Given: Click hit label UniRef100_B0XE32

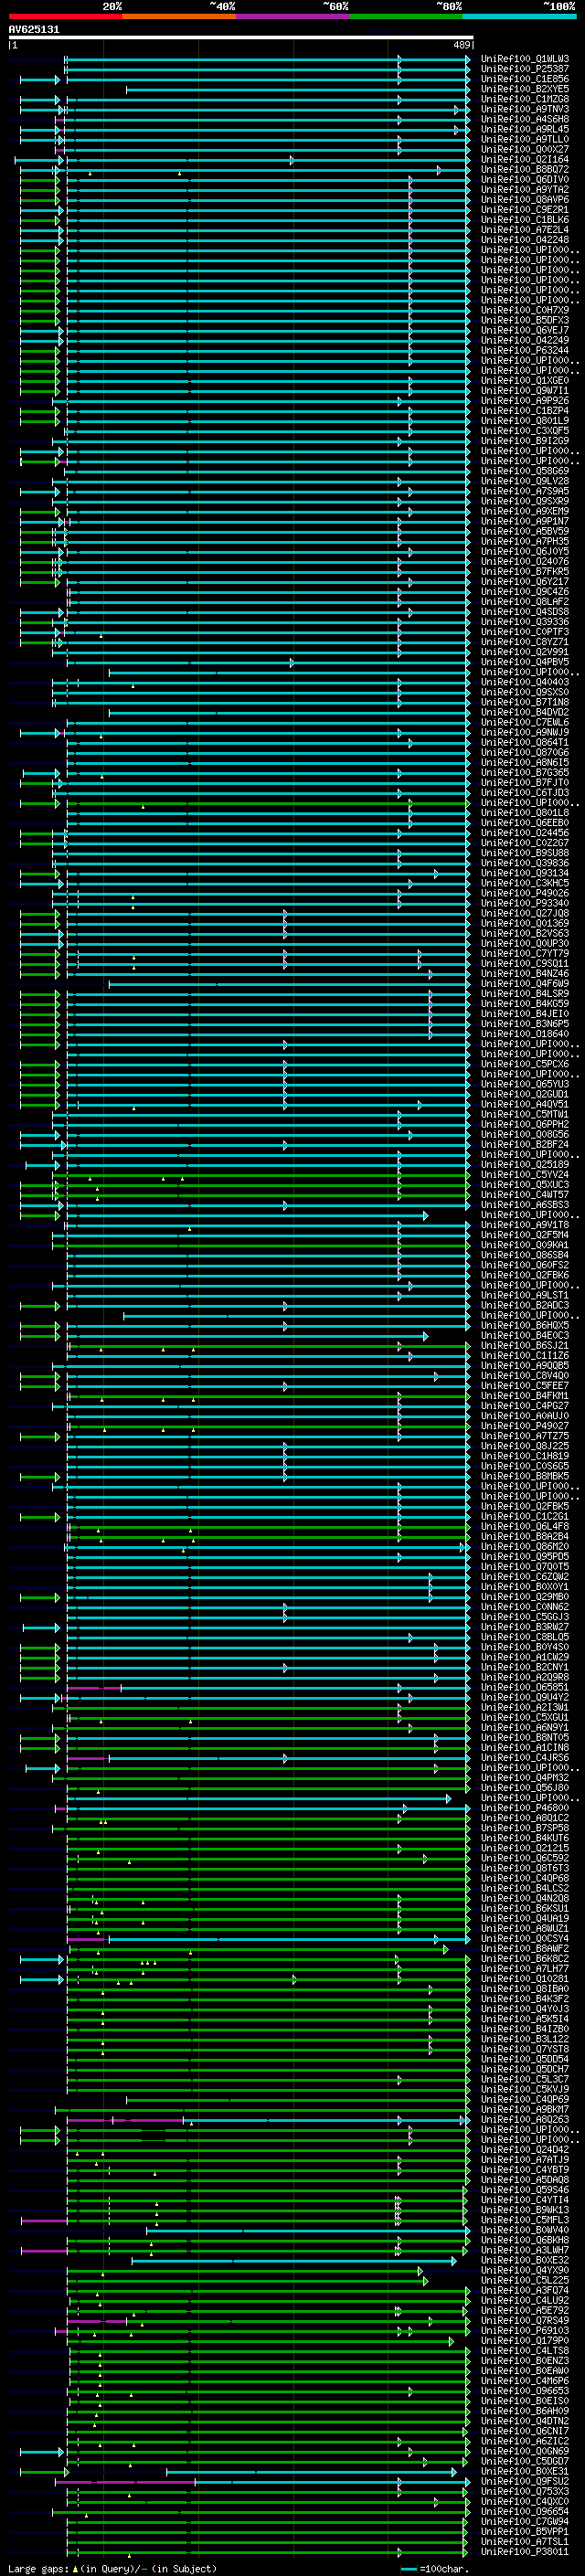Looking at the screenshot, I should pyautogui.click(x=525, y=2260).
